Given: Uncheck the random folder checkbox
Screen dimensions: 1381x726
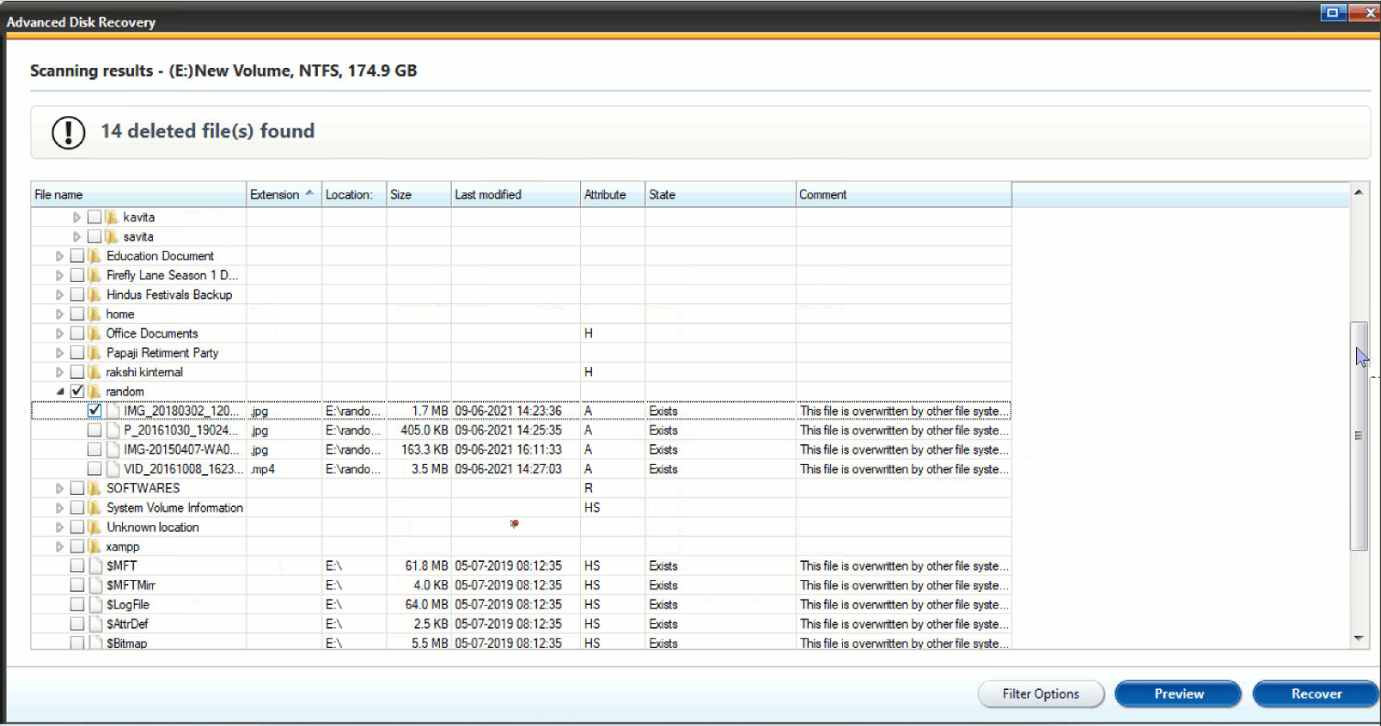Looking at the screenshot, I should 77,391.
